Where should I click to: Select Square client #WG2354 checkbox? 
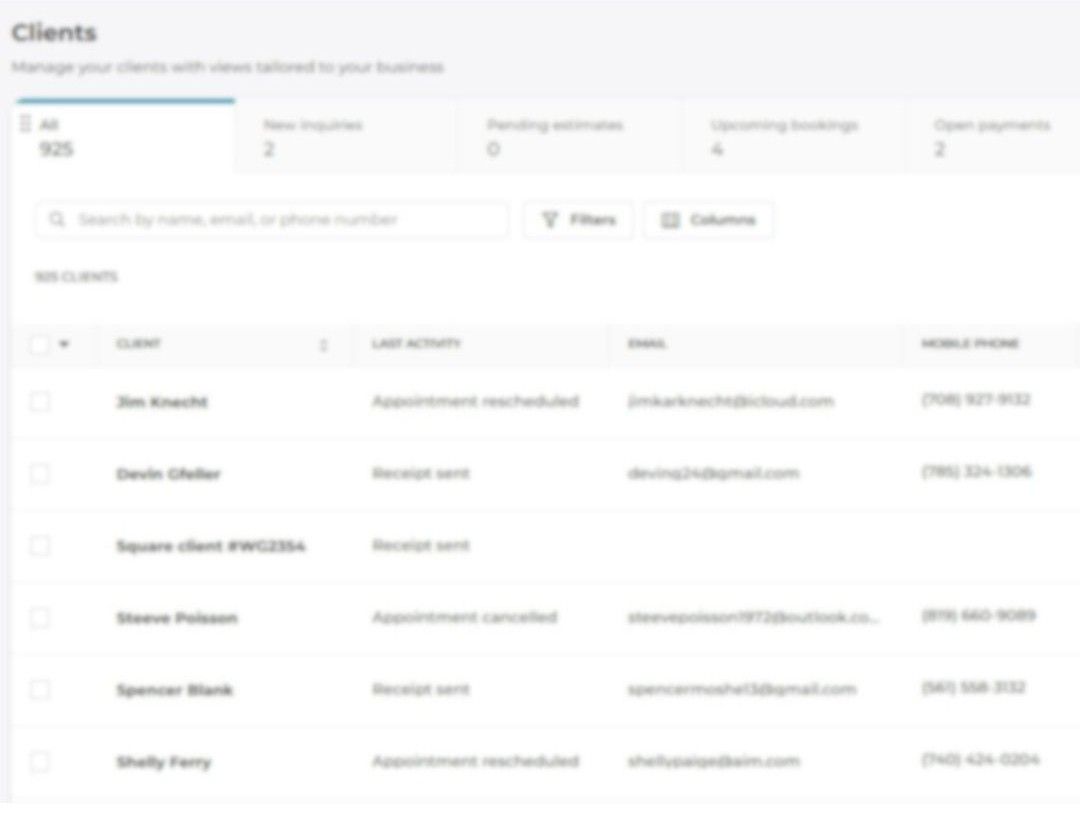tap(39, 546)
